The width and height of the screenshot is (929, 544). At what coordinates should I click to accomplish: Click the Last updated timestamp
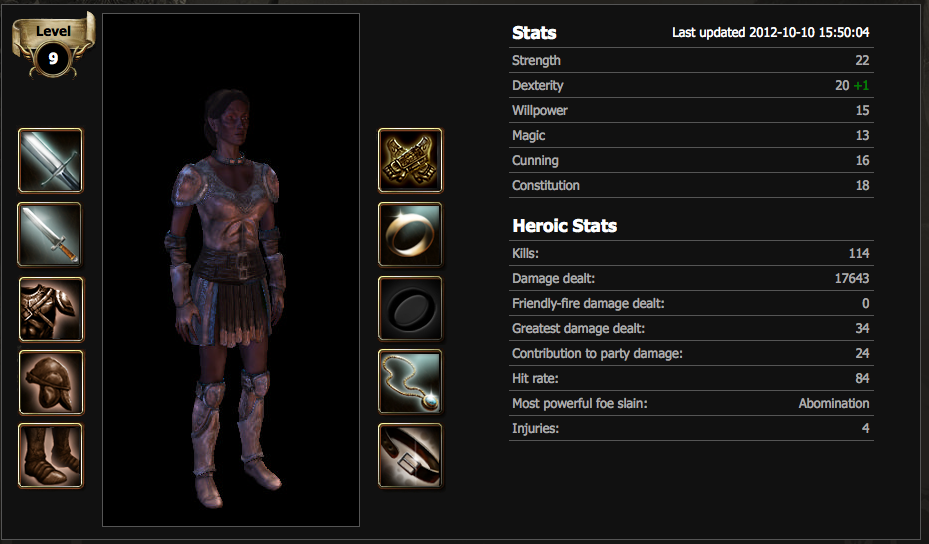pyautogui.click(x=771, y=33)
